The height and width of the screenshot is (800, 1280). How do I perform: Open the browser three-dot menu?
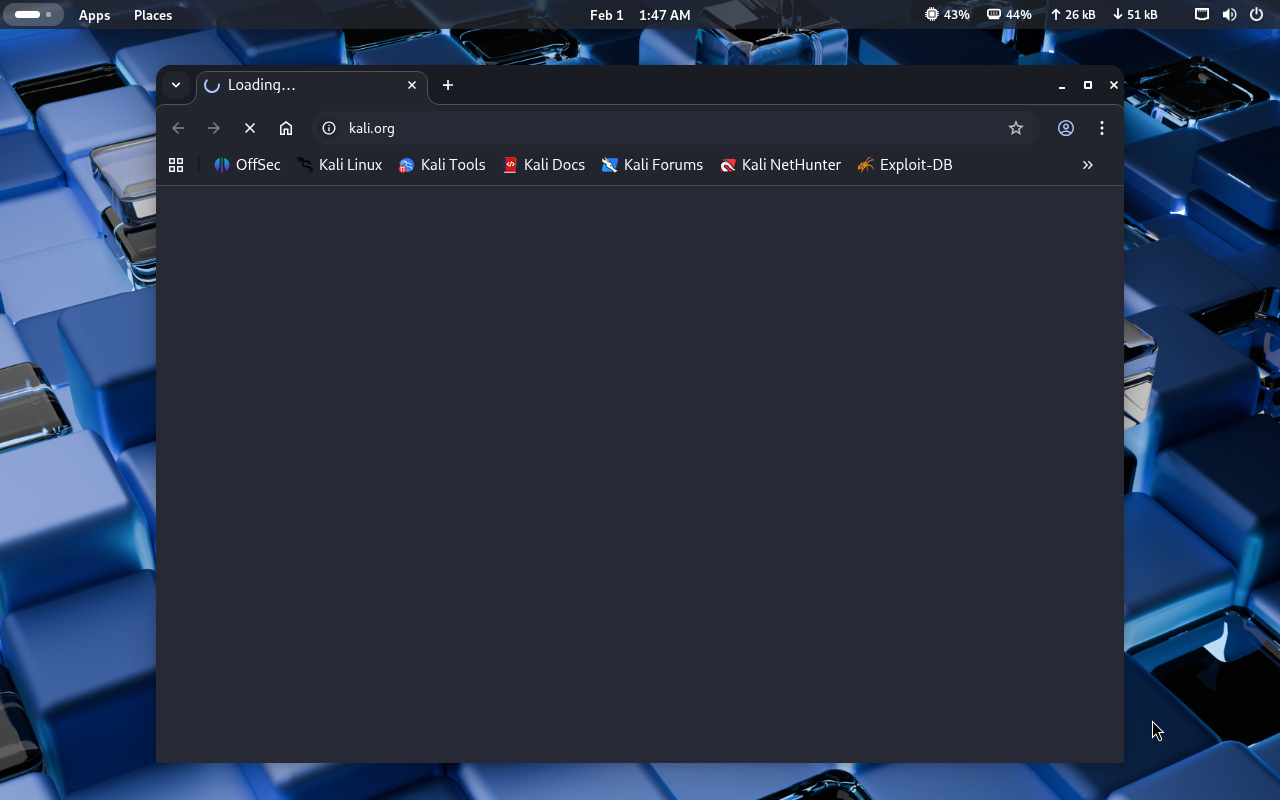pos(1102,128)
